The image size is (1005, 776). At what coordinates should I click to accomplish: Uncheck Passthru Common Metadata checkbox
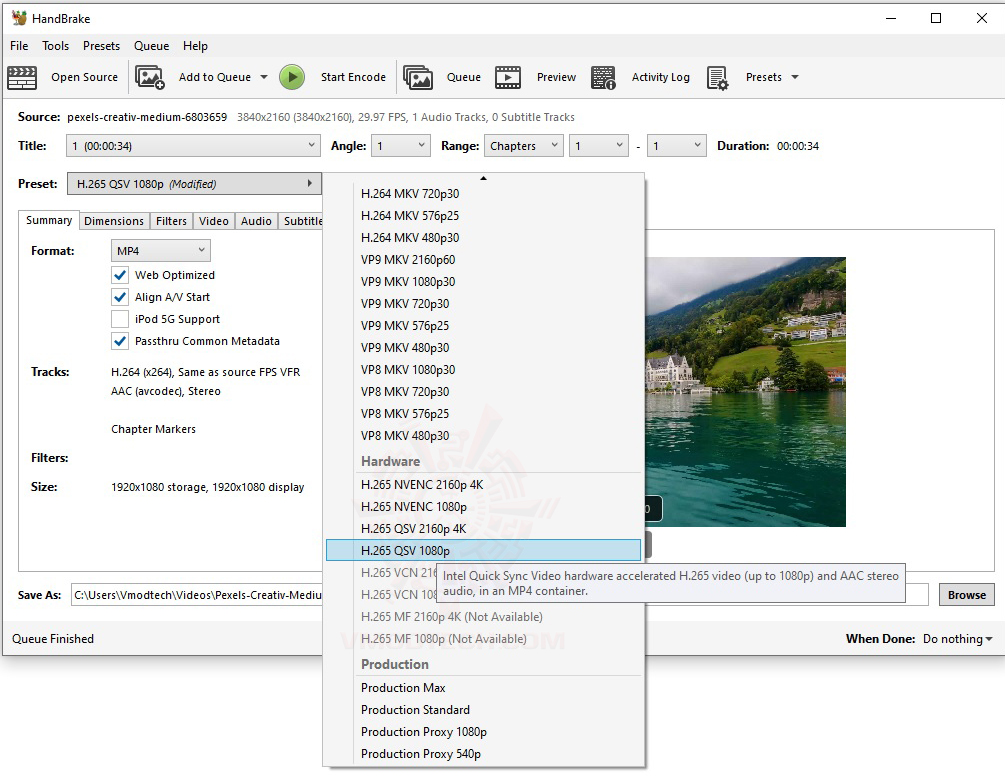tap(120, 341)
